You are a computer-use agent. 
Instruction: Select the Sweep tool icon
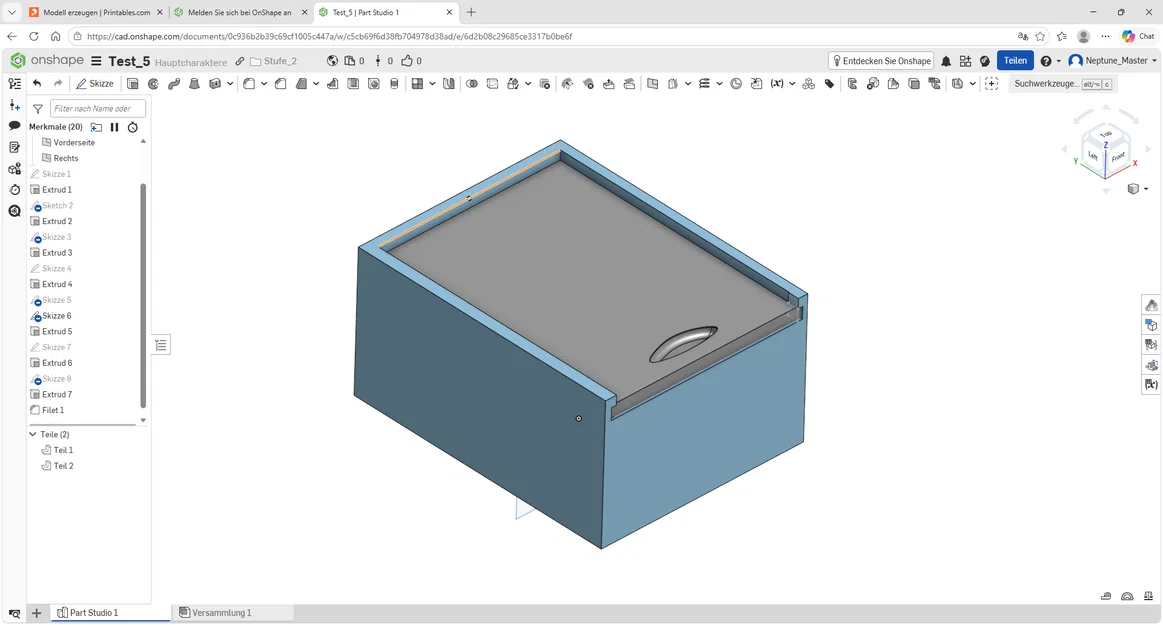click(x=174, y=84)
